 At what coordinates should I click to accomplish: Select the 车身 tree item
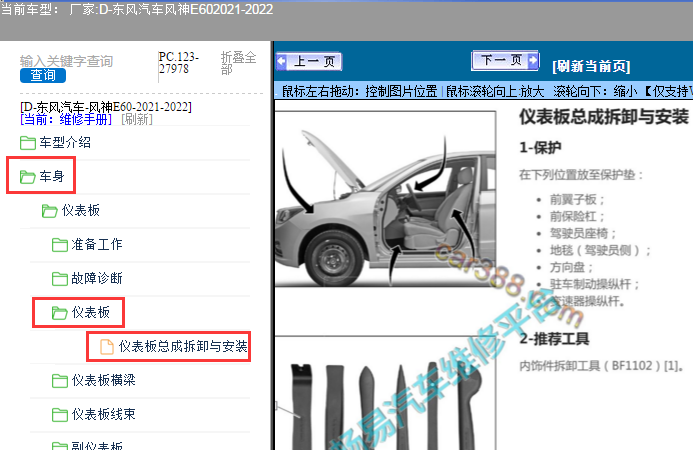52,176
